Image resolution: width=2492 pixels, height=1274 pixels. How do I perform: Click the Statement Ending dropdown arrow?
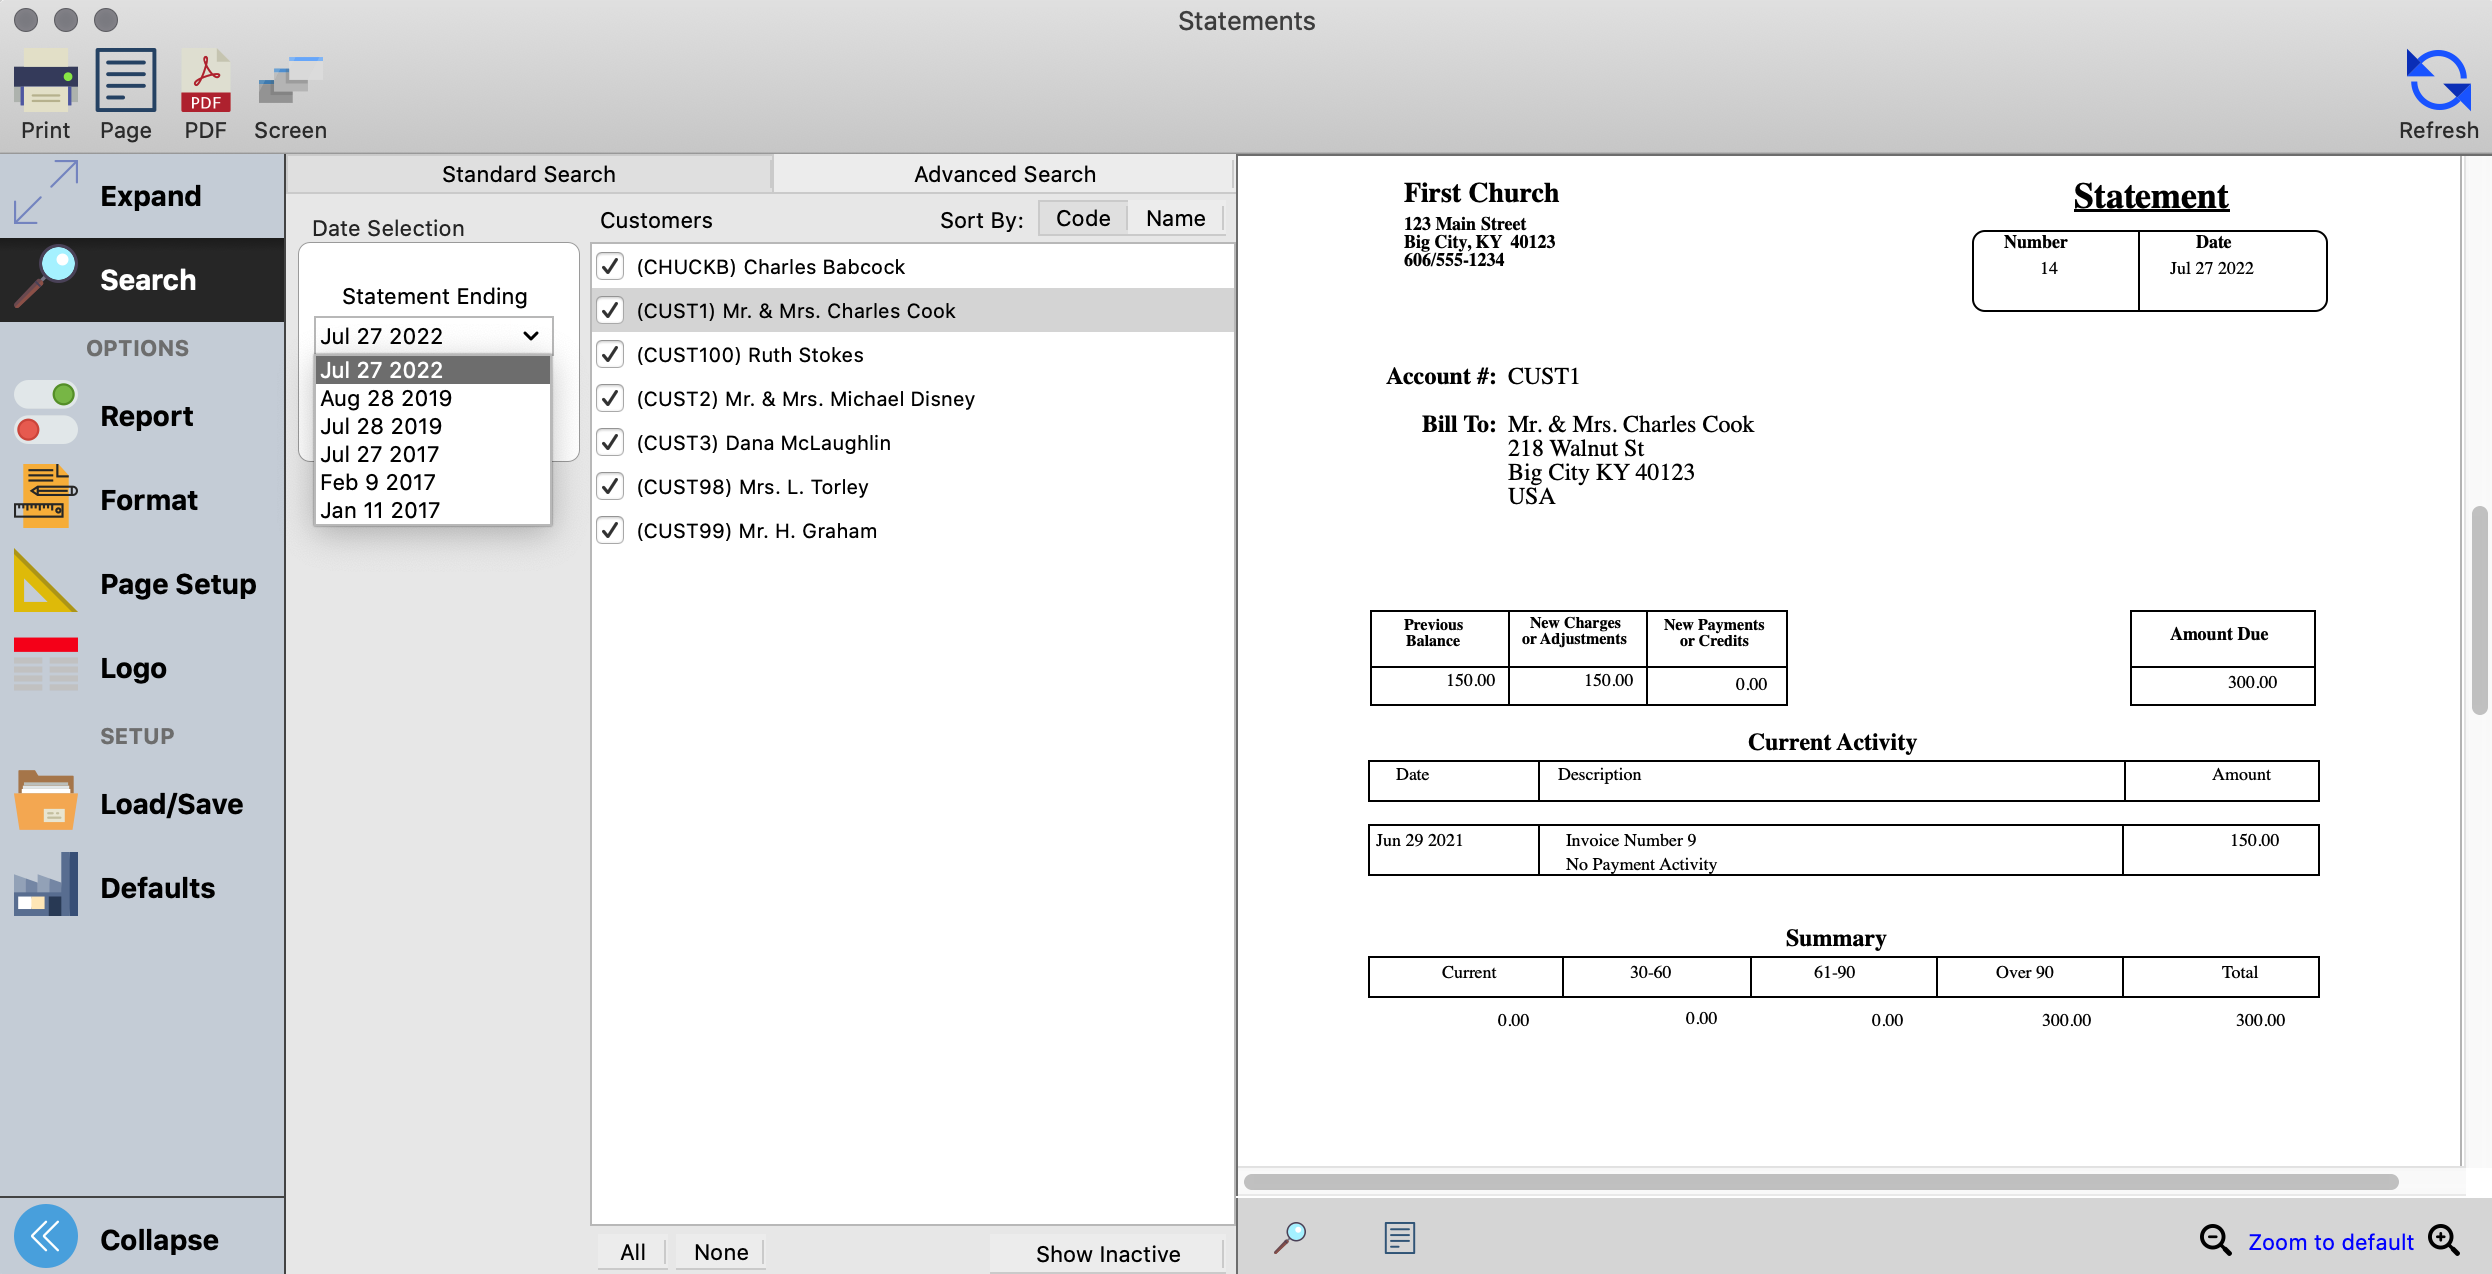[531, 336]
